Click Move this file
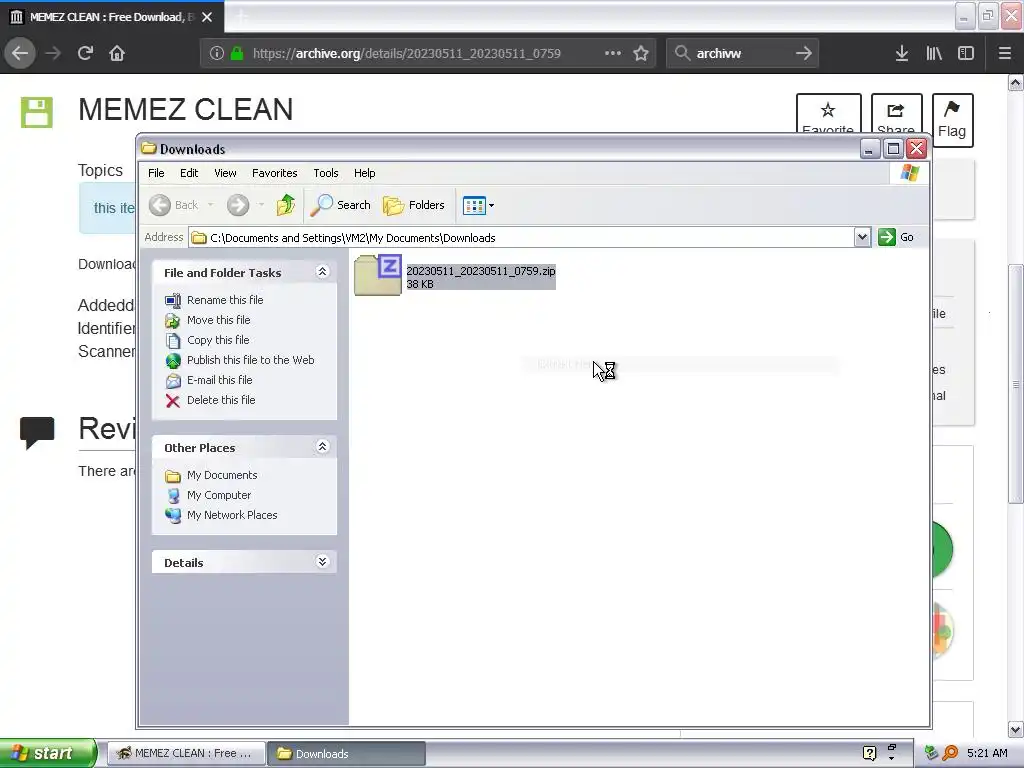 (x=218, y=320)
